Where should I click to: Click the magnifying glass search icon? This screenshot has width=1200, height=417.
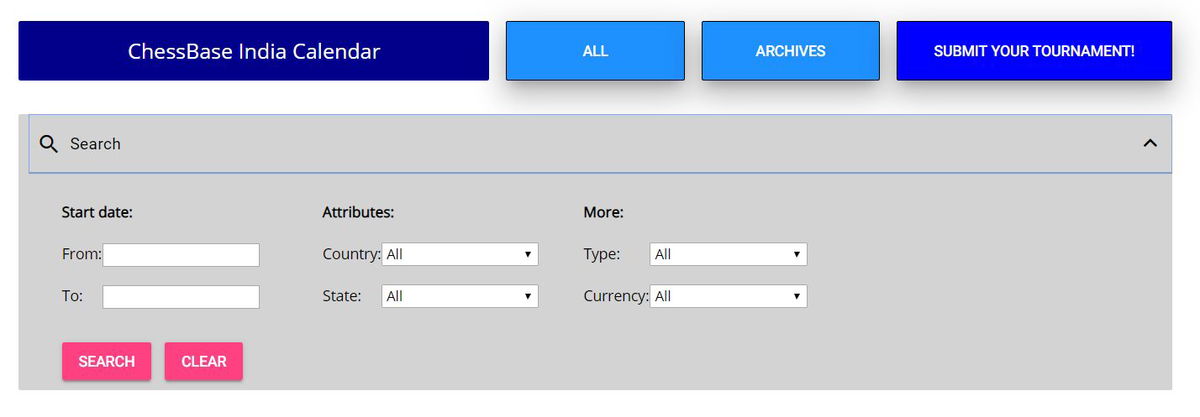point(48,144)
